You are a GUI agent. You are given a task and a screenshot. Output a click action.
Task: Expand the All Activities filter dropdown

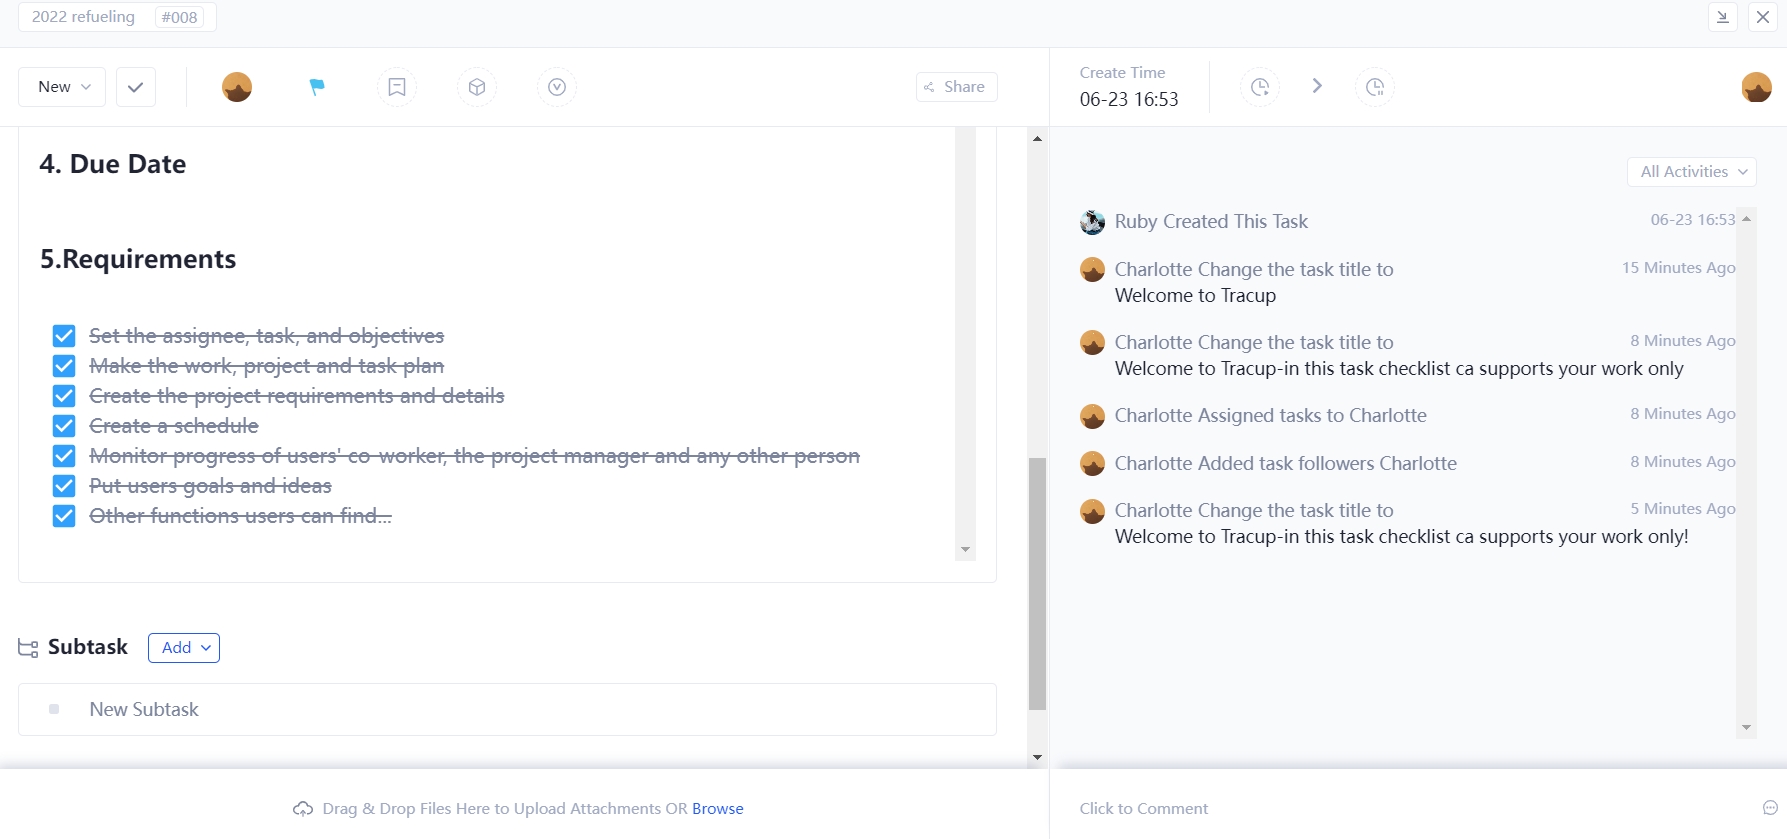coord(1692,172)
